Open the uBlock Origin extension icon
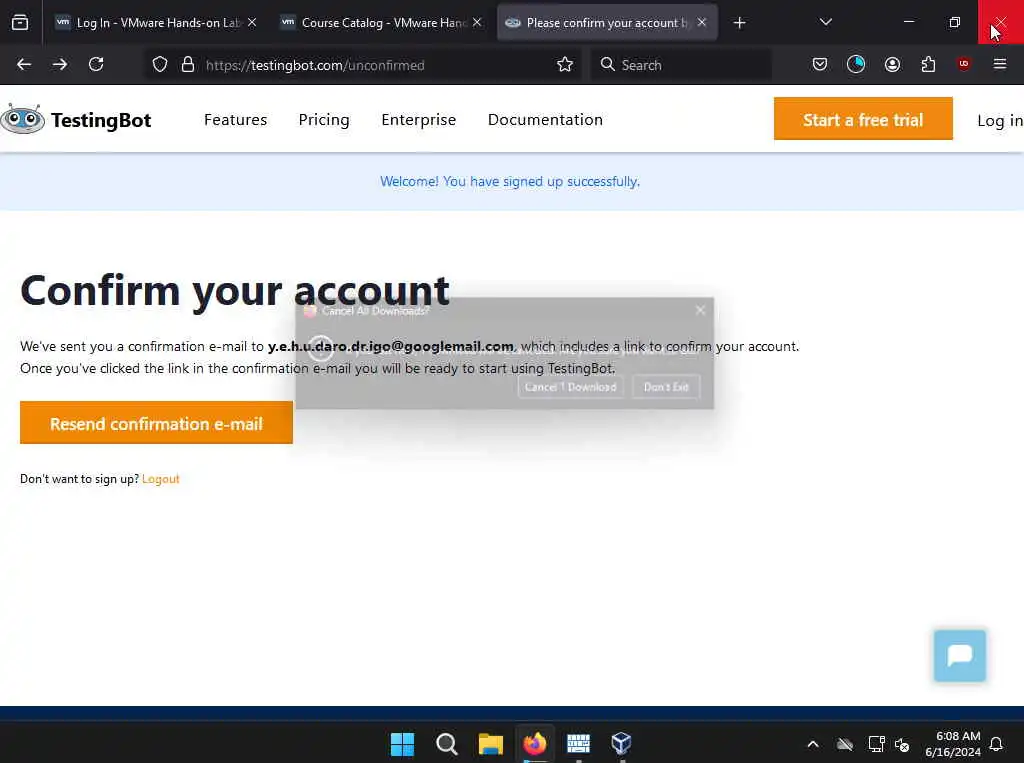This screenshot has width=1024, height=763. tap(963, 63)
